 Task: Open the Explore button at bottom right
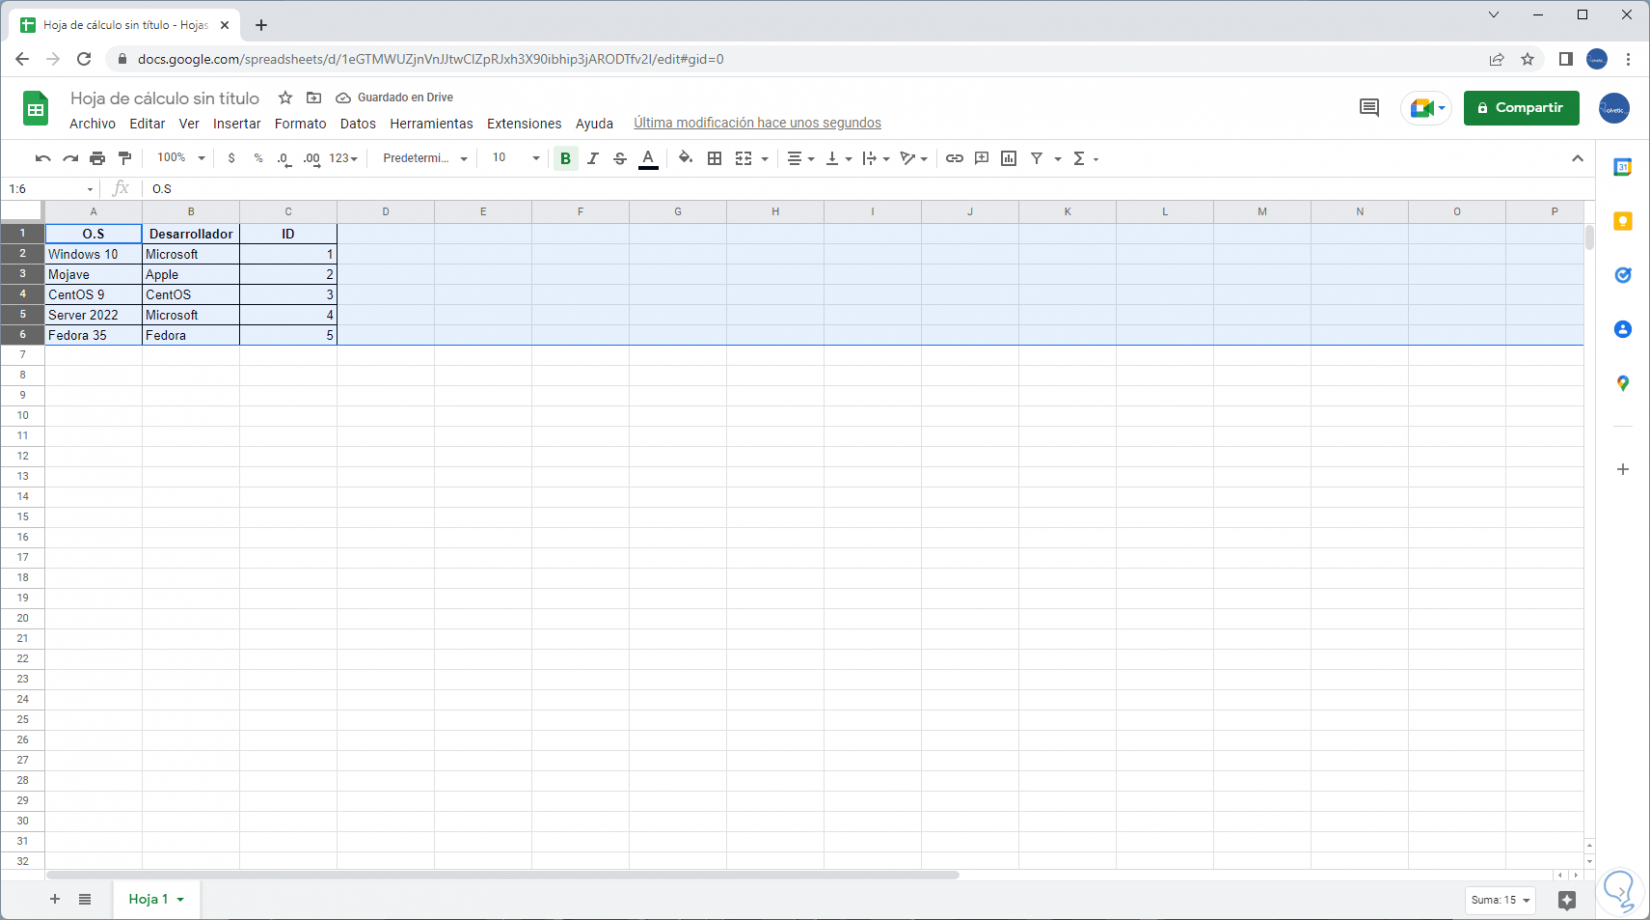pos(1567,900)
